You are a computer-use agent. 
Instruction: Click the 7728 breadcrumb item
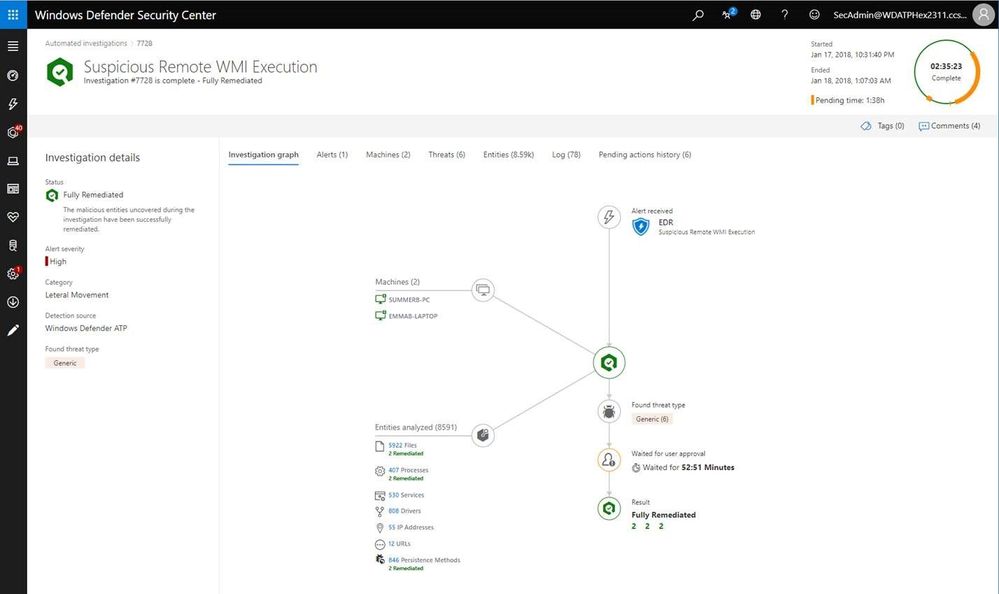pos(145,43)
